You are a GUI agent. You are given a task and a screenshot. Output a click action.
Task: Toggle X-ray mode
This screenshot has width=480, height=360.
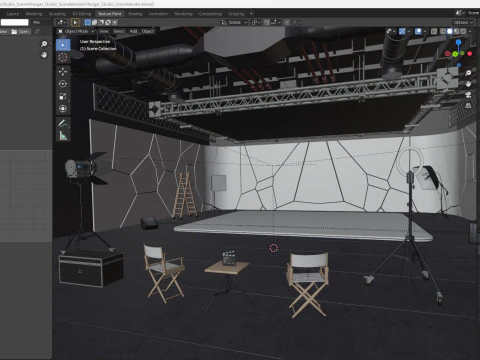pos(434,31)
